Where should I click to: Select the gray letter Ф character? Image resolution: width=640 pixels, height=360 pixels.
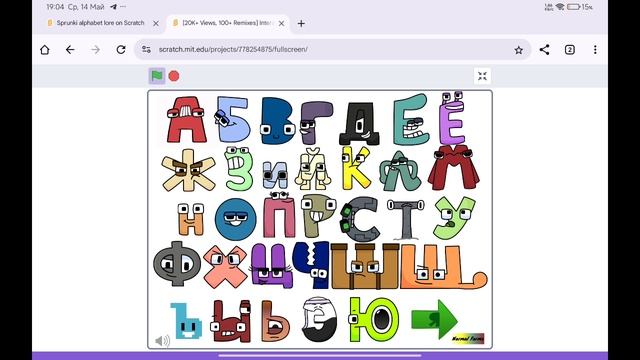[x=177, y=263]
